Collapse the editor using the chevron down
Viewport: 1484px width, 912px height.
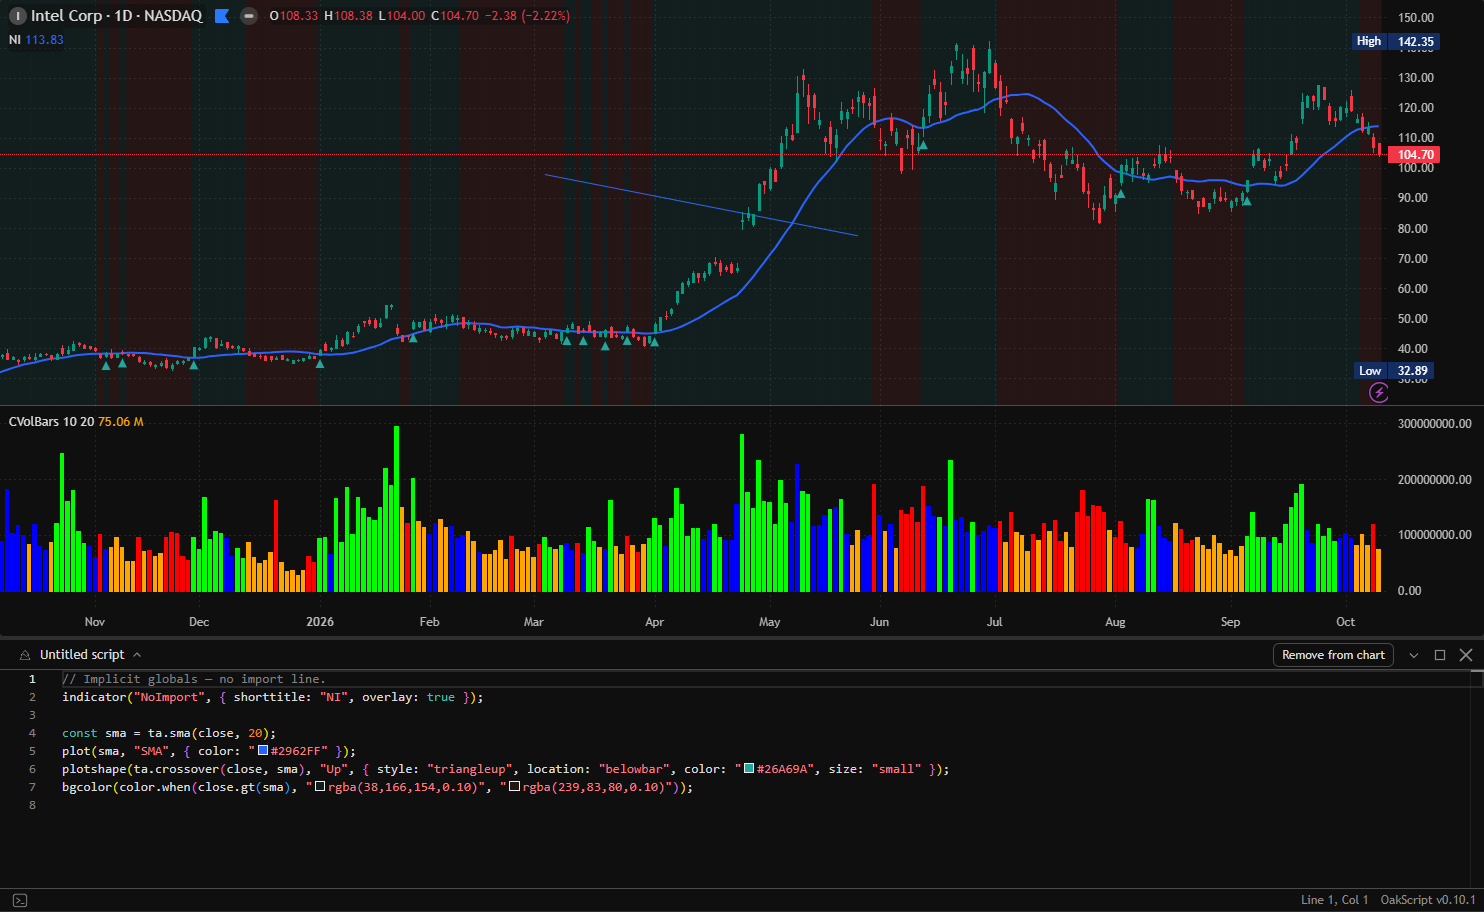tap(1414, 655)
